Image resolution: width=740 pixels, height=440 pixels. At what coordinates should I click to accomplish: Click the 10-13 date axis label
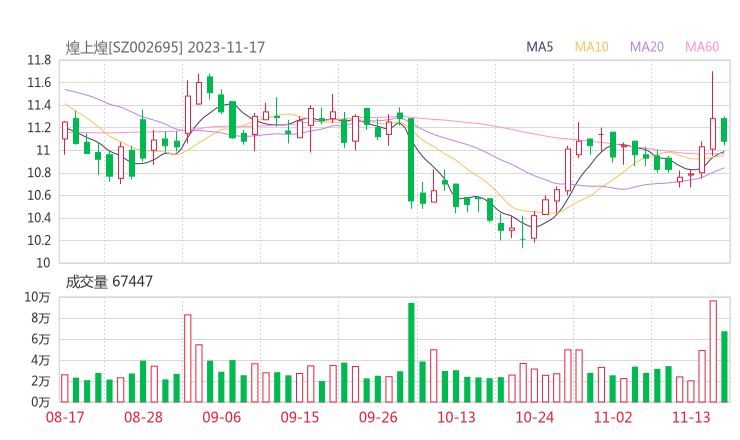coord(456,416)
